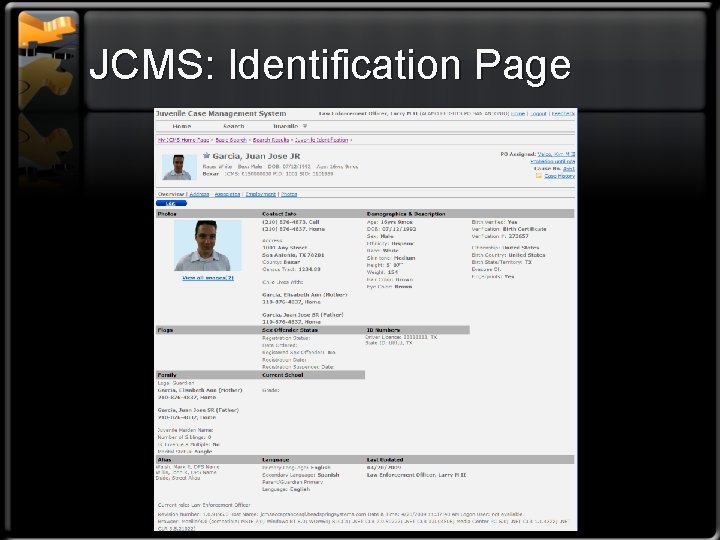The height and width of the screenshot is (540, 720).
Task: Click the Flags section header
Action: click(165, 330)
